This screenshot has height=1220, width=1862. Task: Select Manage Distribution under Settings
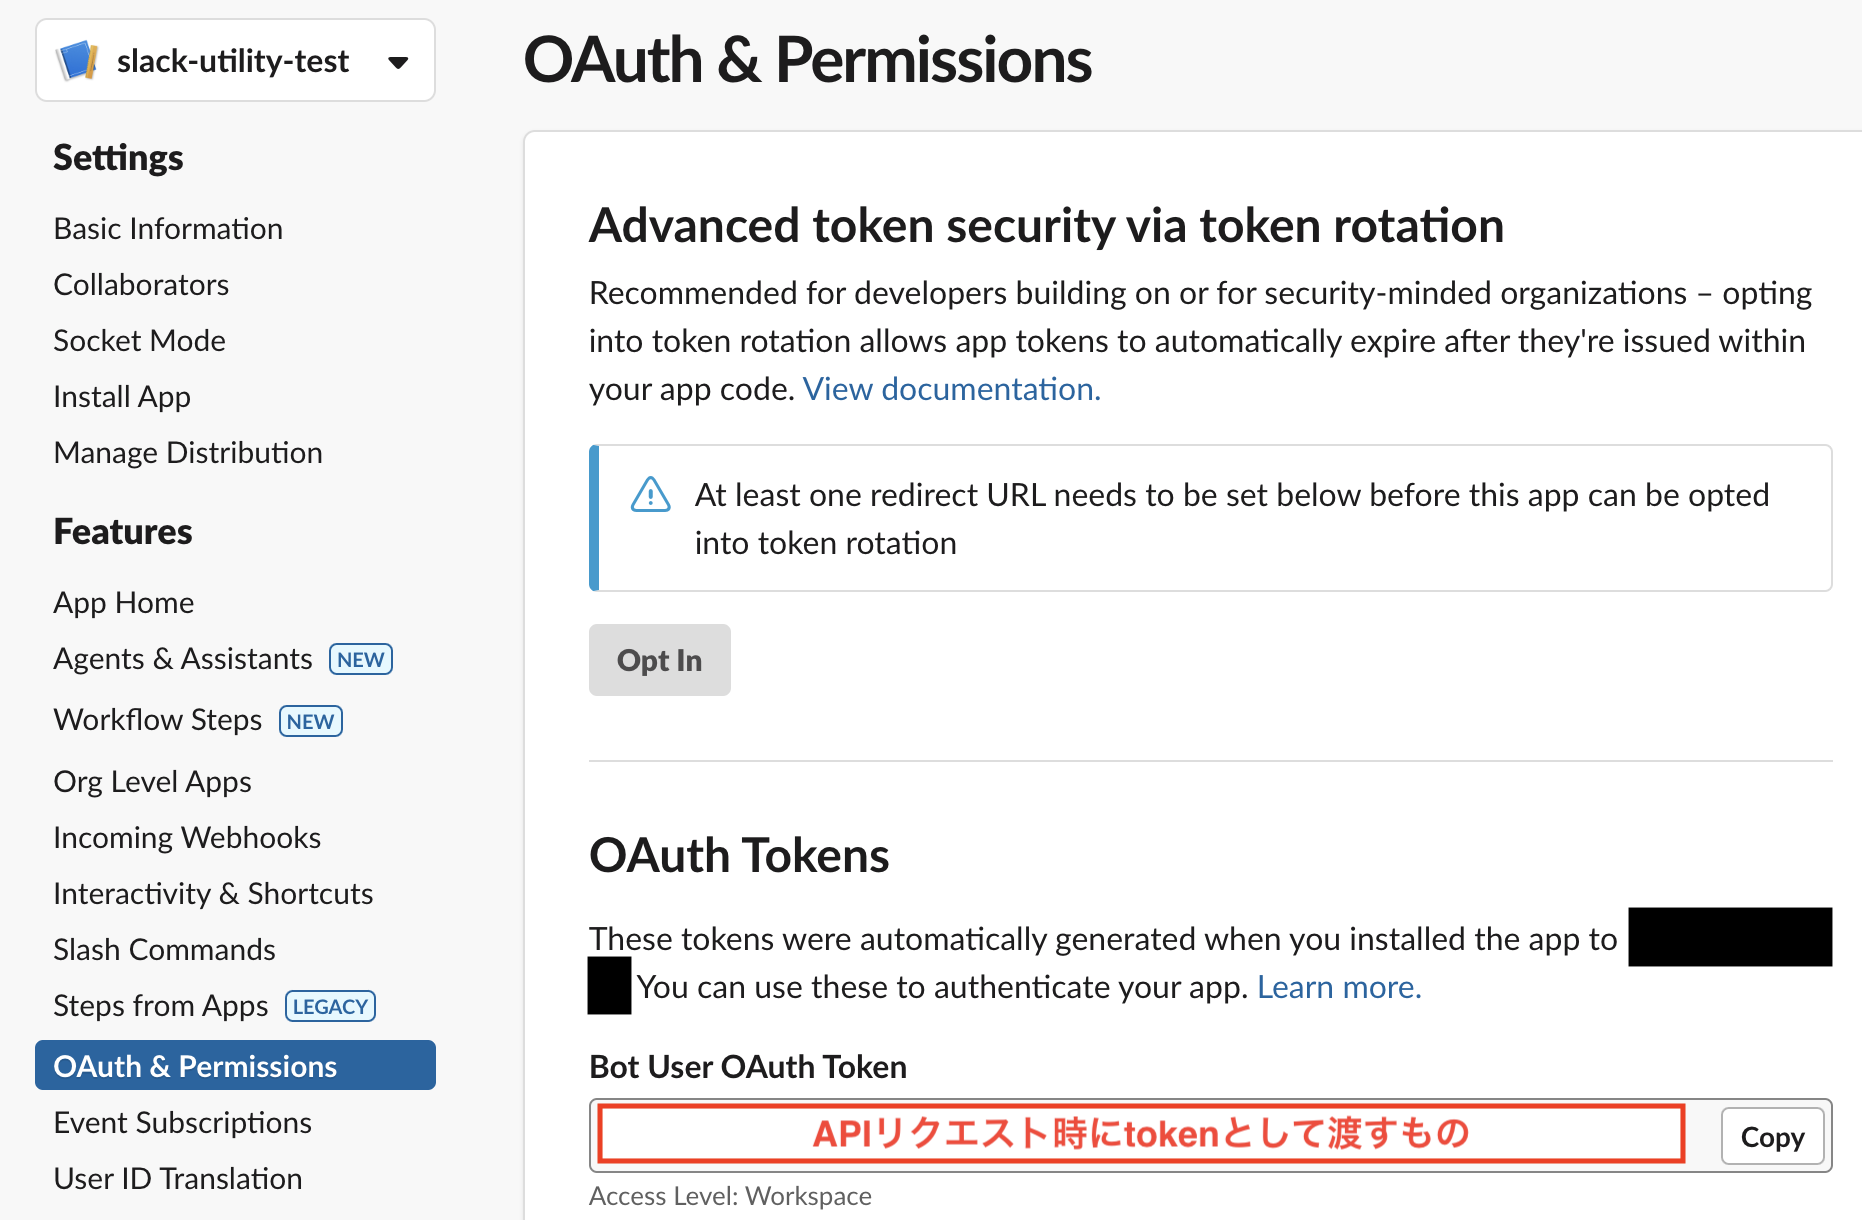point(188,452)
